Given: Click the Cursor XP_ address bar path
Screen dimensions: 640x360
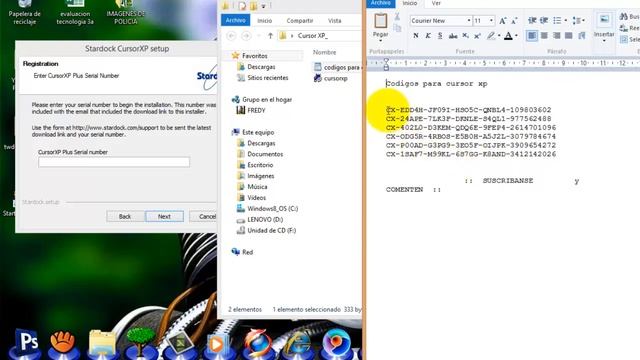Looking at the screenshot, I should (x=313, y=36).
